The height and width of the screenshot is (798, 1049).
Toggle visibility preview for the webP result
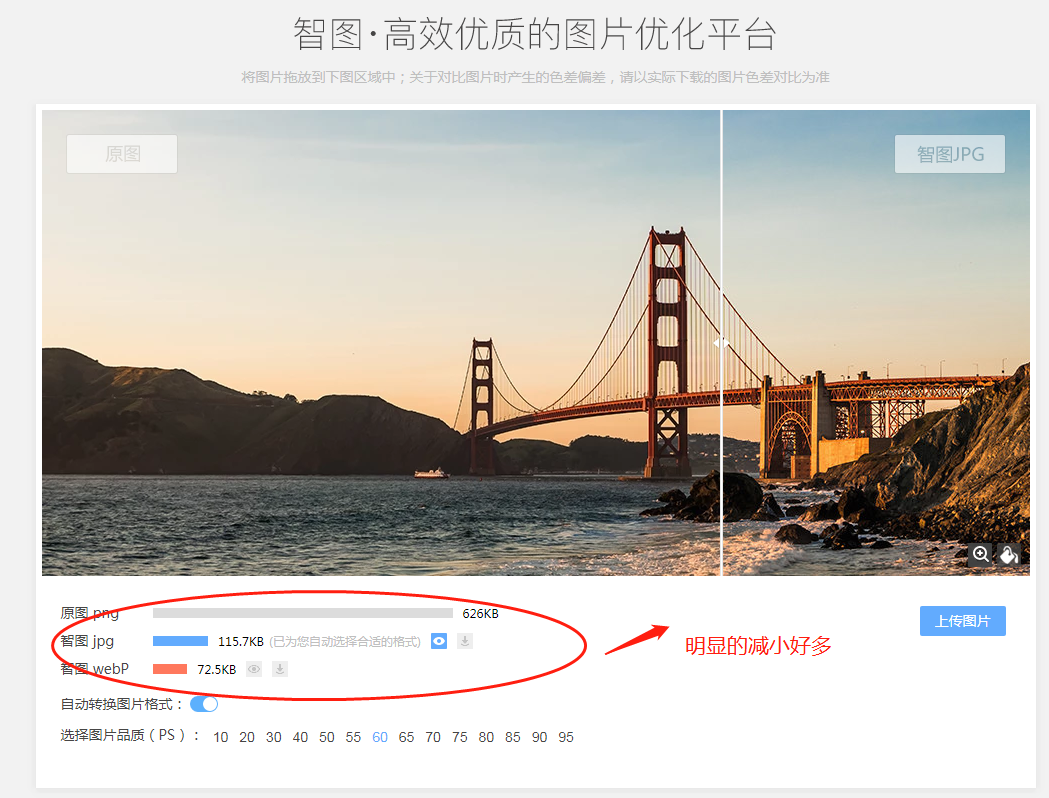coord(253,669)
